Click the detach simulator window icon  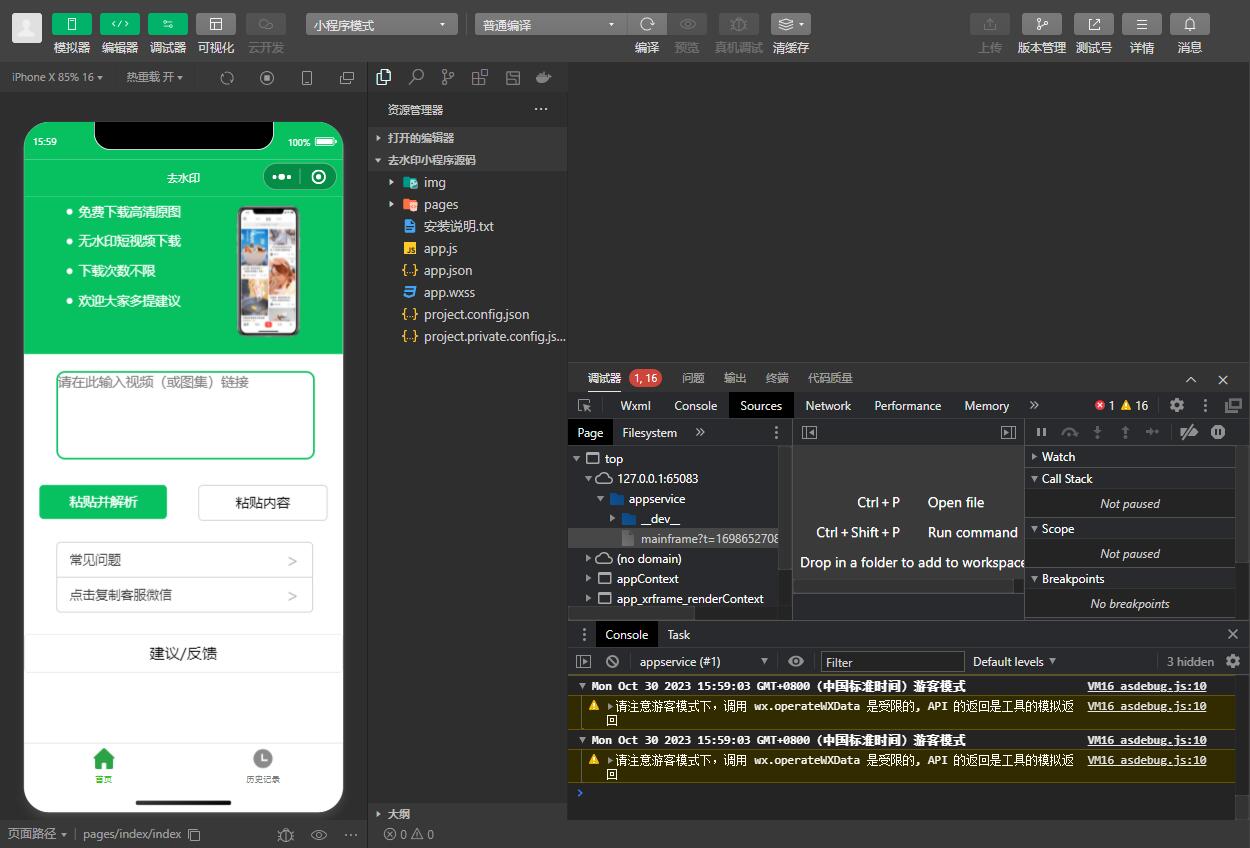click(x=347, y=78)
